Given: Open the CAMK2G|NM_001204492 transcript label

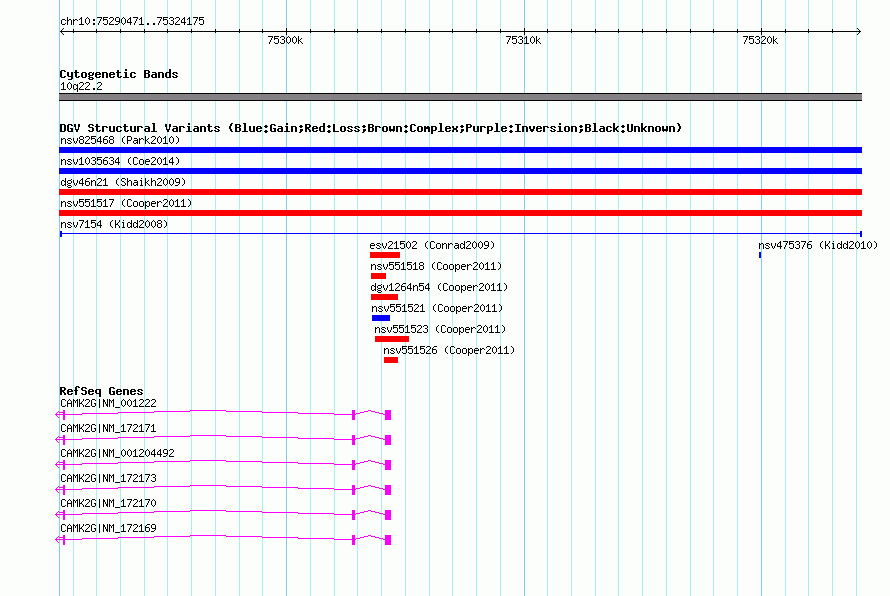Looking at the screenshot, I should pos(117,454).
